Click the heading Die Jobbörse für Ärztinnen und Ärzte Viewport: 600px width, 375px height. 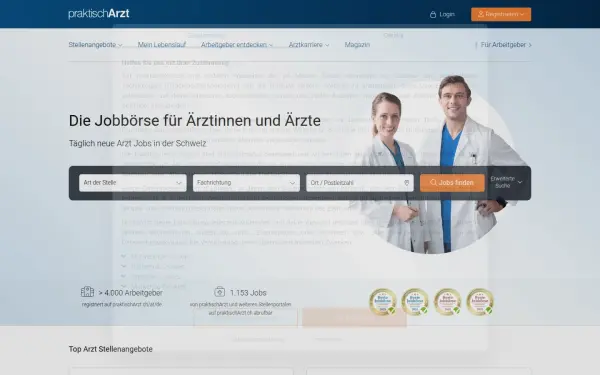tap(195, 121)
